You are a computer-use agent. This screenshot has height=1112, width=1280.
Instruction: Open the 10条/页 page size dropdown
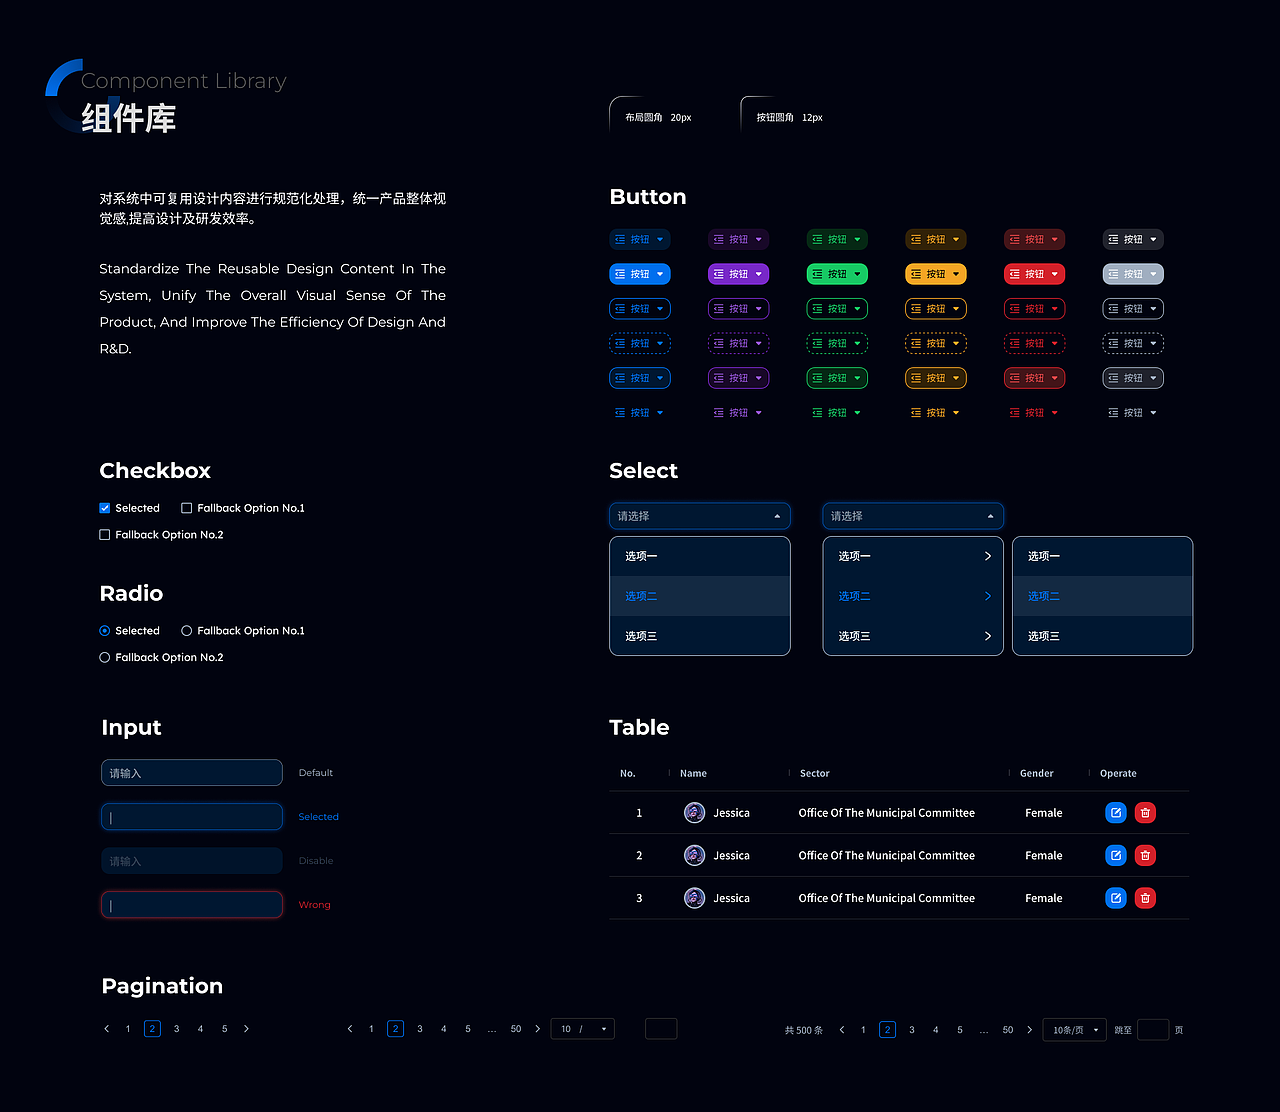click(1074, 1029)
